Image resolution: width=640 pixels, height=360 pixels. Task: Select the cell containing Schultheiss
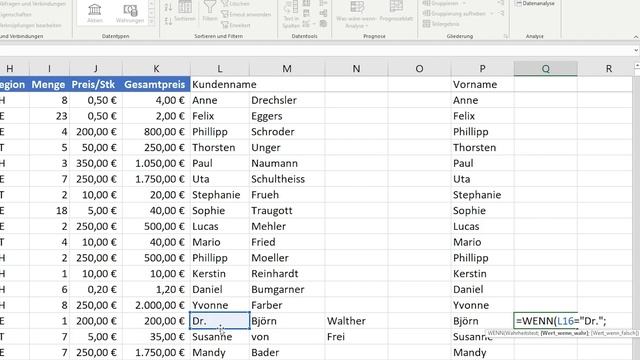tap(287, 179)
